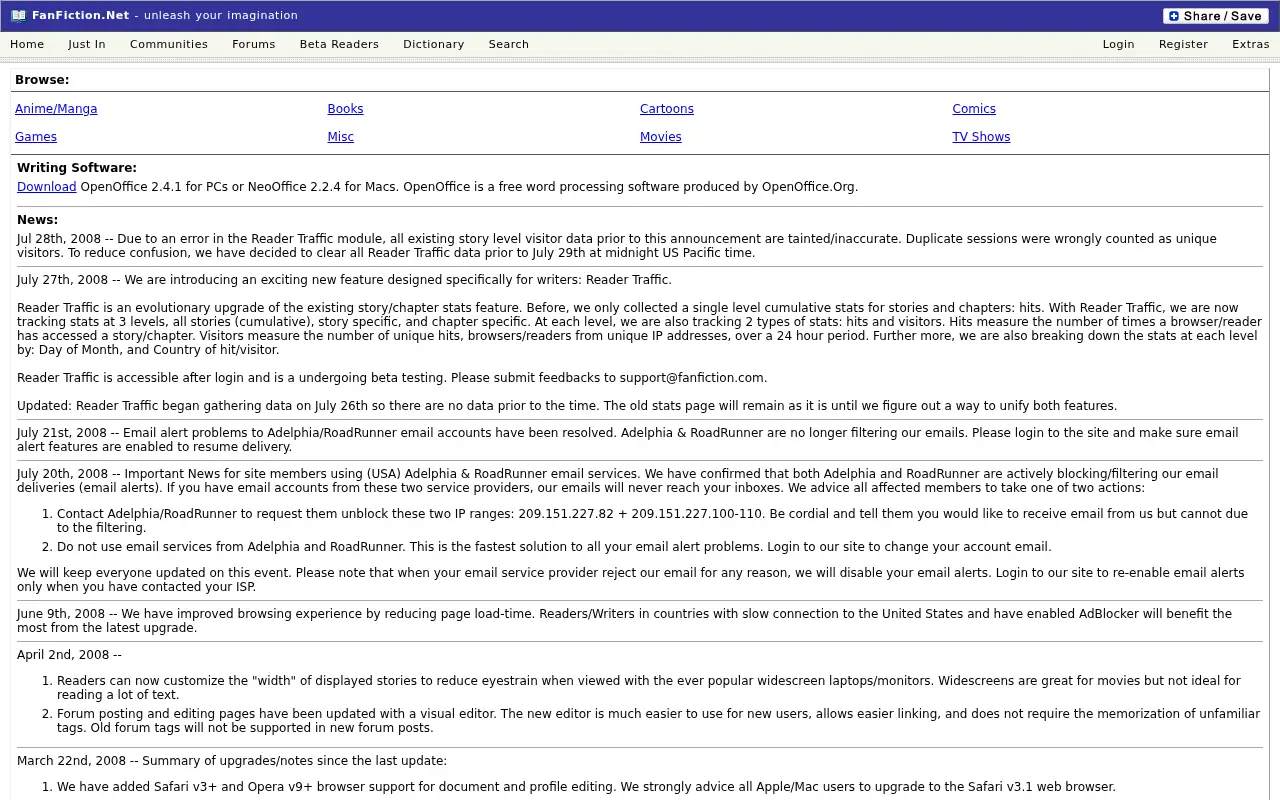Viewport: 1280px width, 800px height.
Task: Browse the Cartoons category
Action: pos(667,109)
